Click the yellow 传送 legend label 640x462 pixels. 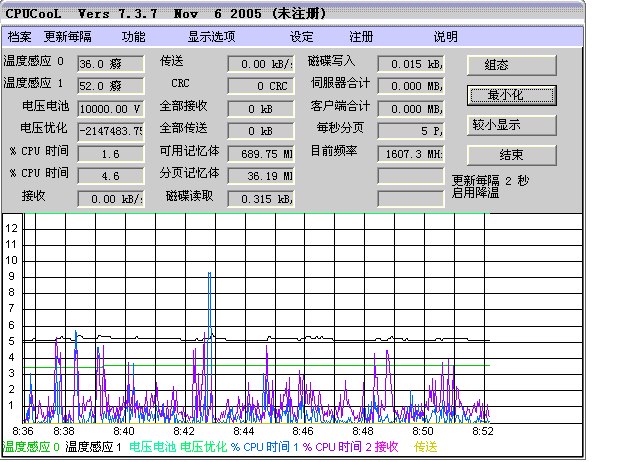pos(426,447)
